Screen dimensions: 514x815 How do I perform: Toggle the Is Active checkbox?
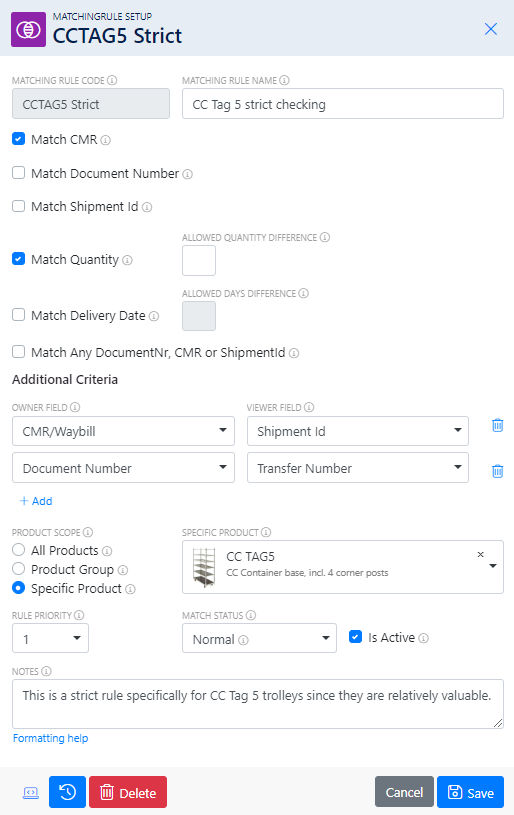355,637
